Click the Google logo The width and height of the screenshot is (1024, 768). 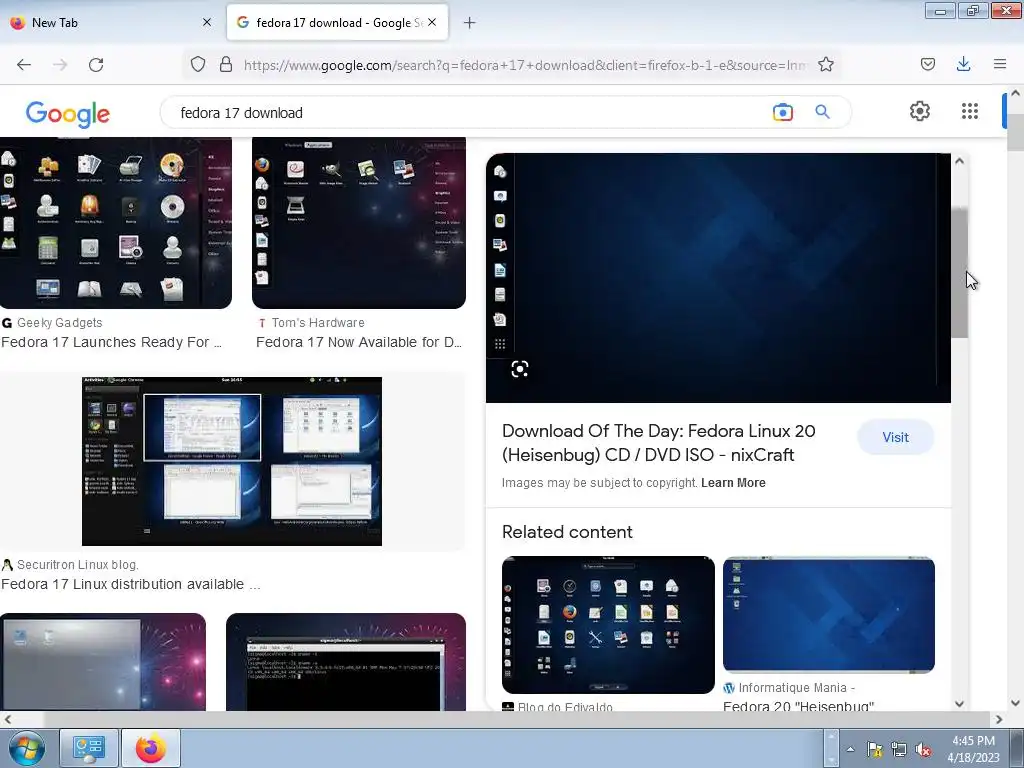click(x=68, y=114)
